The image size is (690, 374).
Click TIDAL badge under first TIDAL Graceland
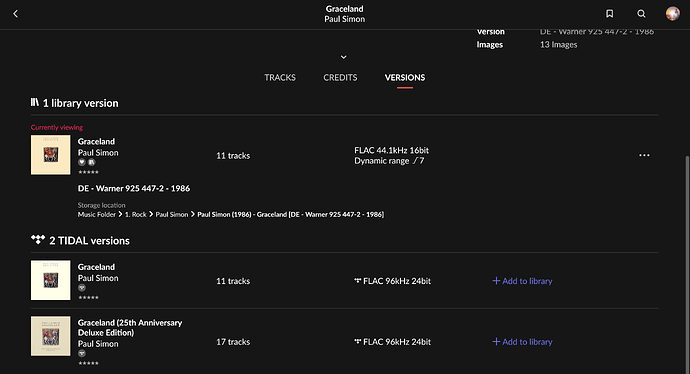82,288
